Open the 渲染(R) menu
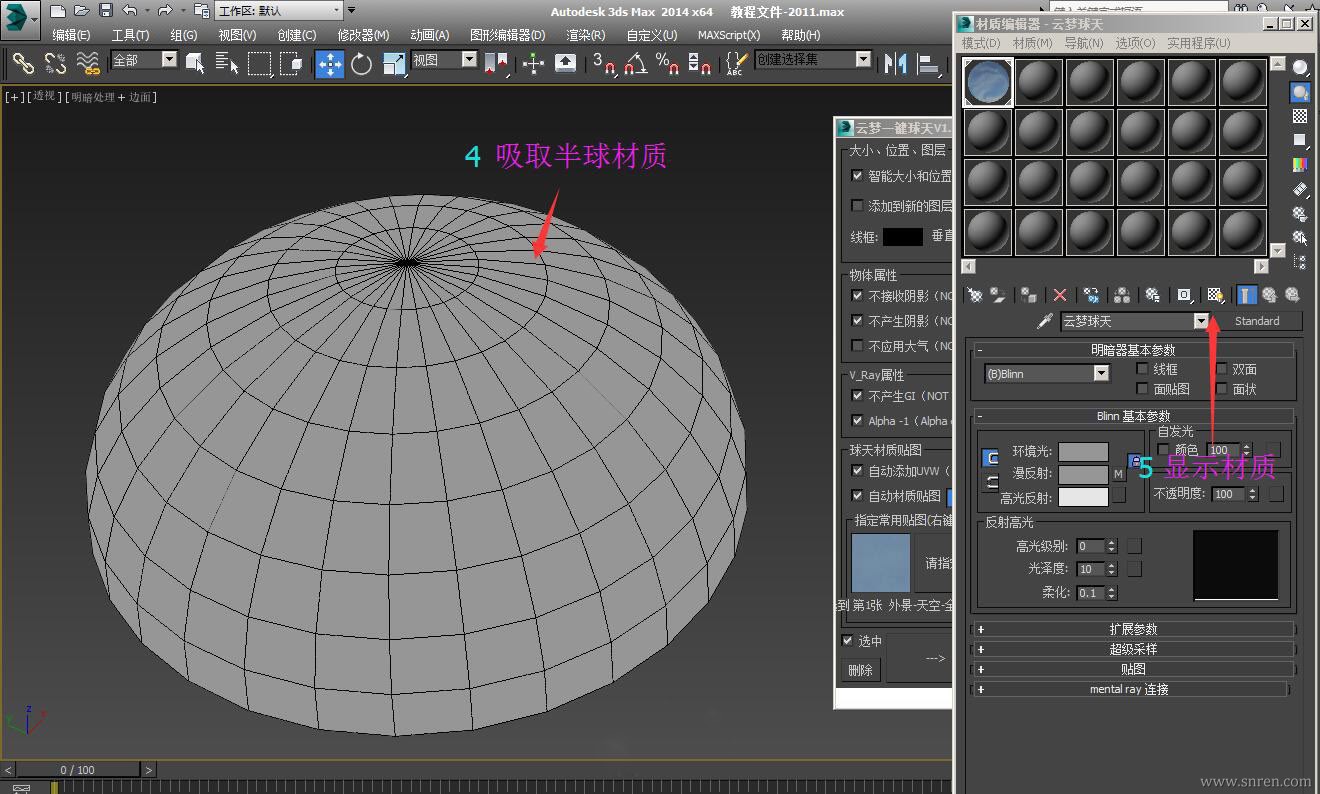Screen dimensions: 1320x794 (585, 35)
